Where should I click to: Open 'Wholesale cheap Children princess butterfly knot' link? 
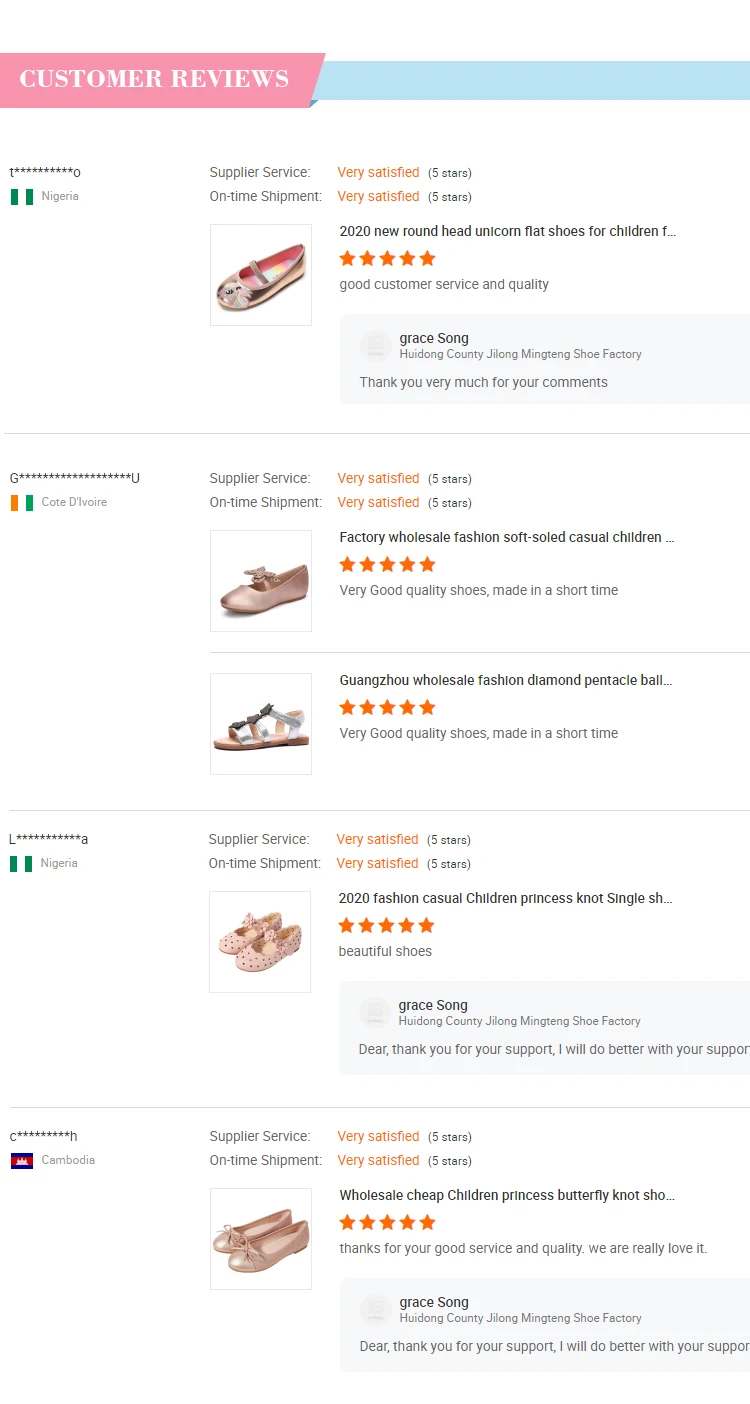(506, 1195)
